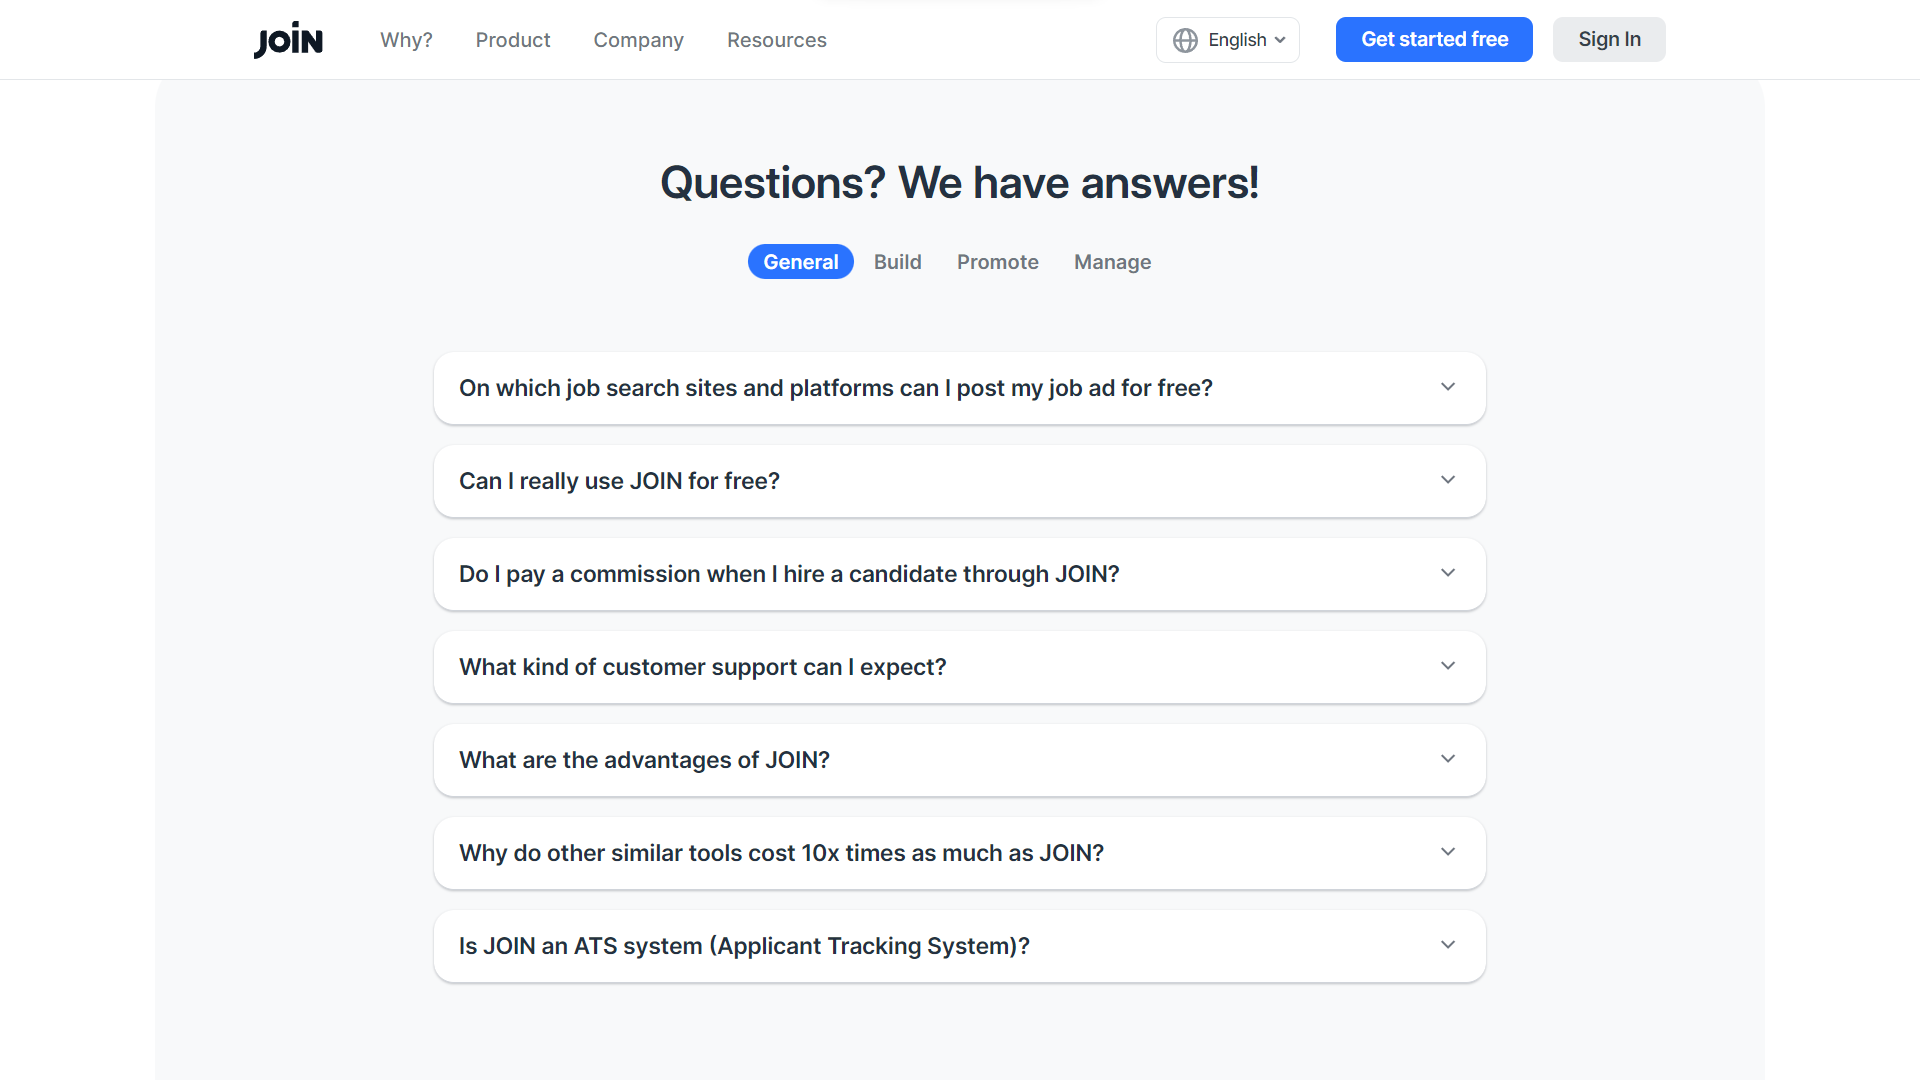Click the Sign In button
1920x1080 pixels.
(x=1609, y=40)
